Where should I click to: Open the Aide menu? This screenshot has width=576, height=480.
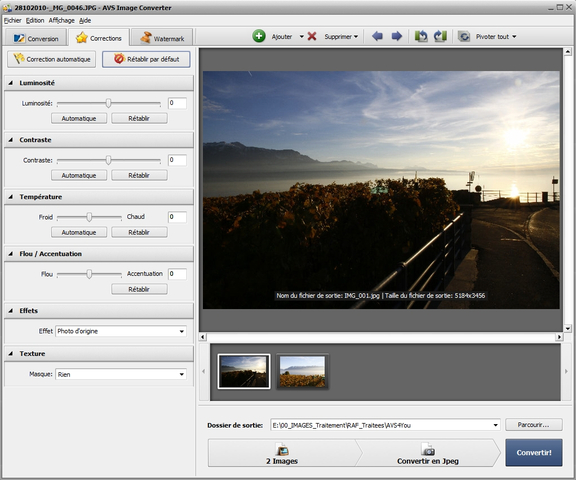pos(85,21)
